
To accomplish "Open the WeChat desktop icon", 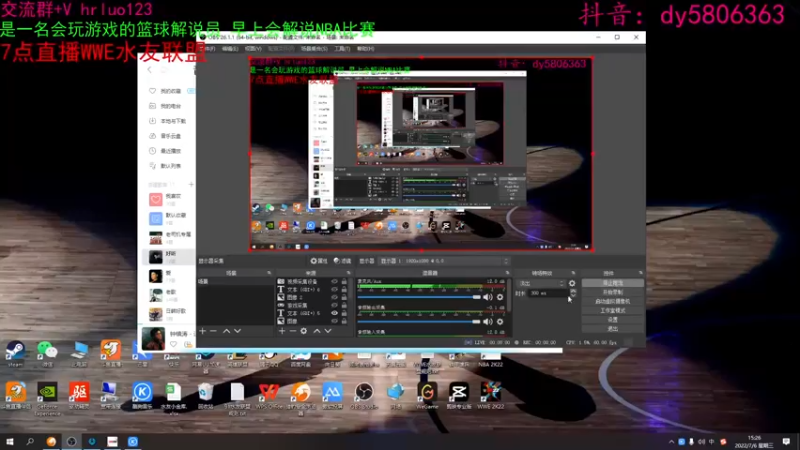I will point(47,354).
